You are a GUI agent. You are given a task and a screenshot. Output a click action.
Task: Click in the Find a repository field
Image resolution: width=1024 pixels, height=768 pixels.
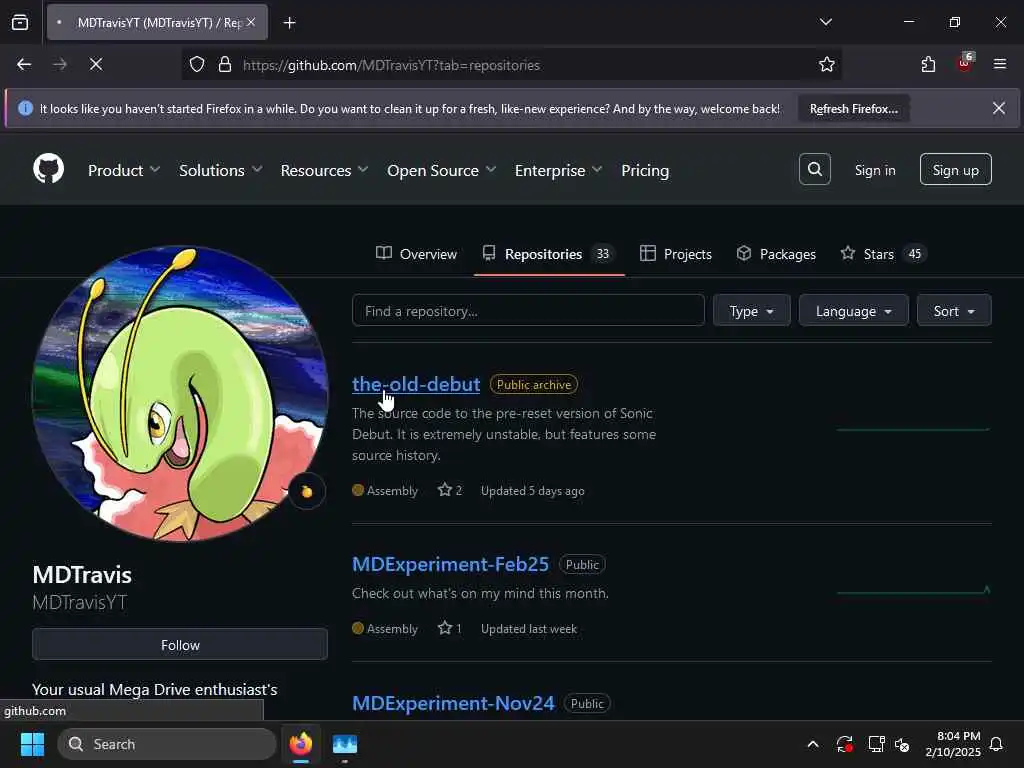528,310
